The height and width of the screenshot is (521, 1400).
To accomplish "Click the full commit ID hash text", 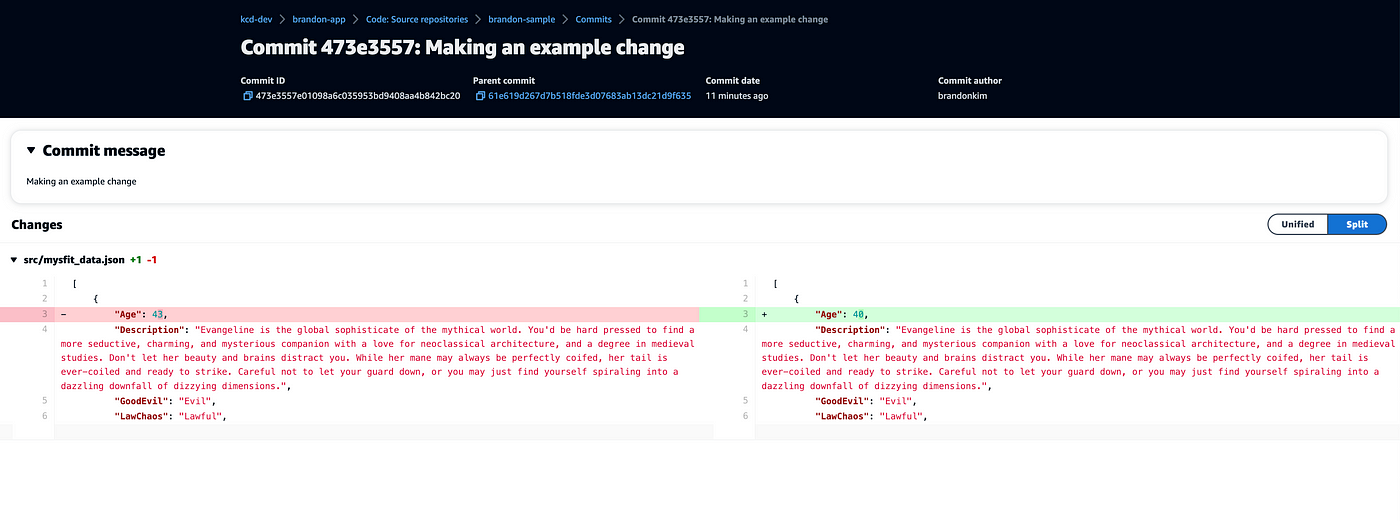I will point(357,96).
